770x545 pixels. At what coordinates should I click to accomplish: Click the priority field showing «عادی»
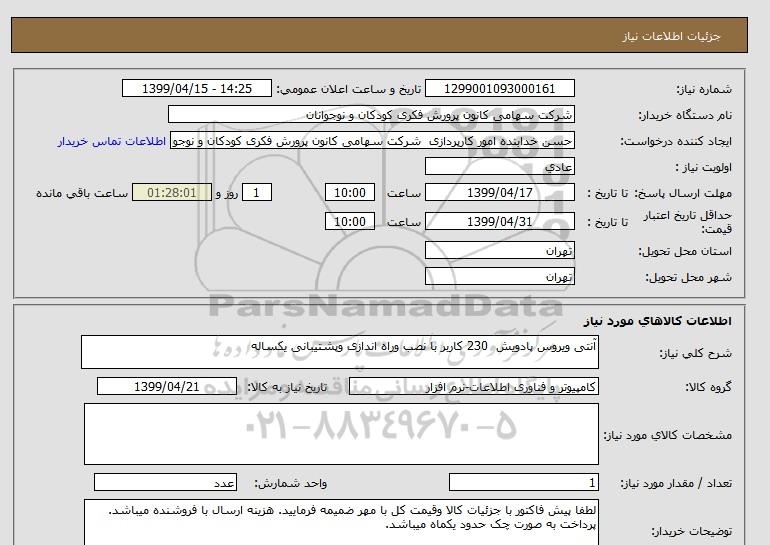coord(499,166)
